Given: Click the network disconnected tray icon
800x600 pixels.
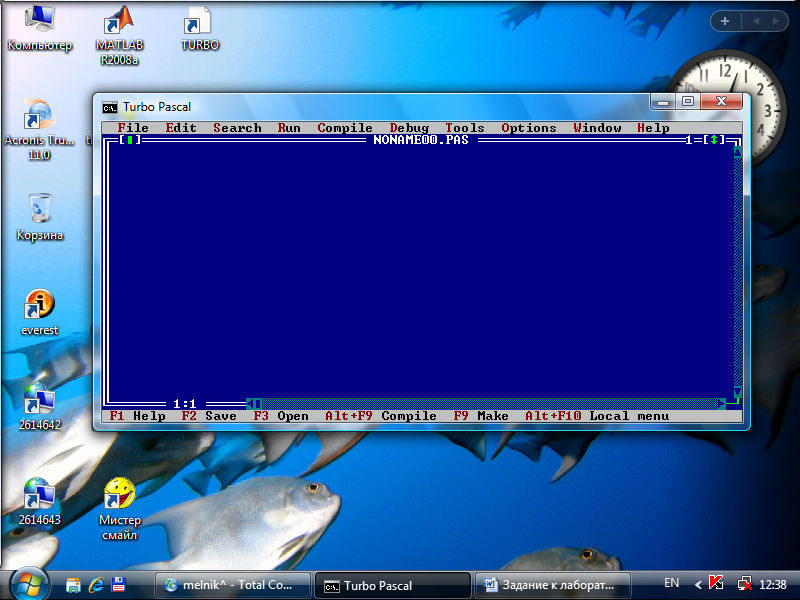Looking at the screenshot, I should [744, 584].
